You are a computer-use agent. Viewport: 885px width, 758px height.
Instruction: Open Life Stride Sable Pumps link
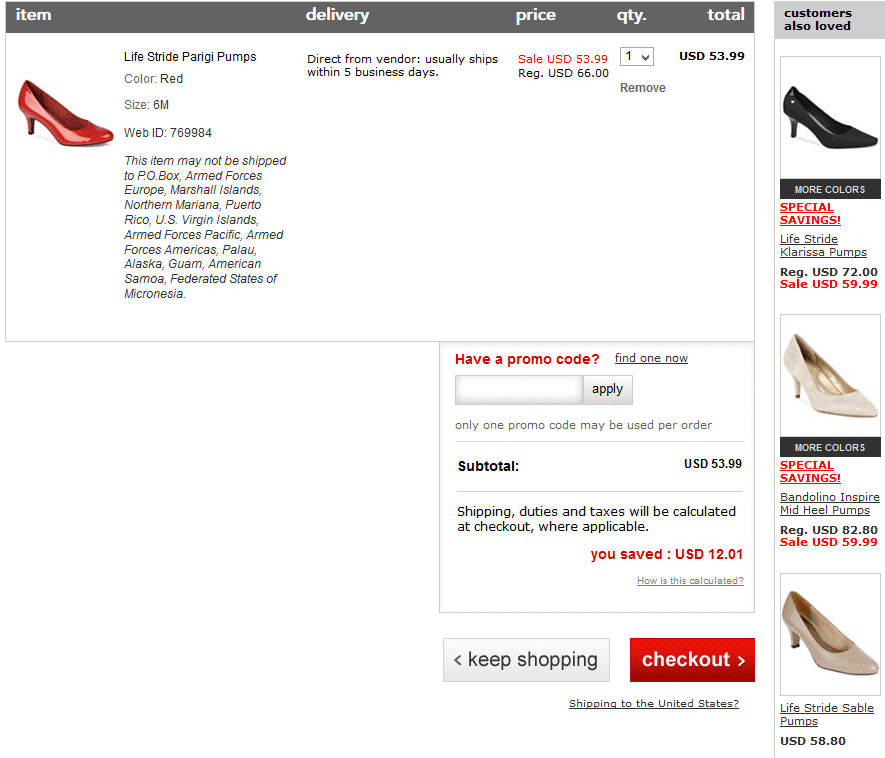coord(826,714)
